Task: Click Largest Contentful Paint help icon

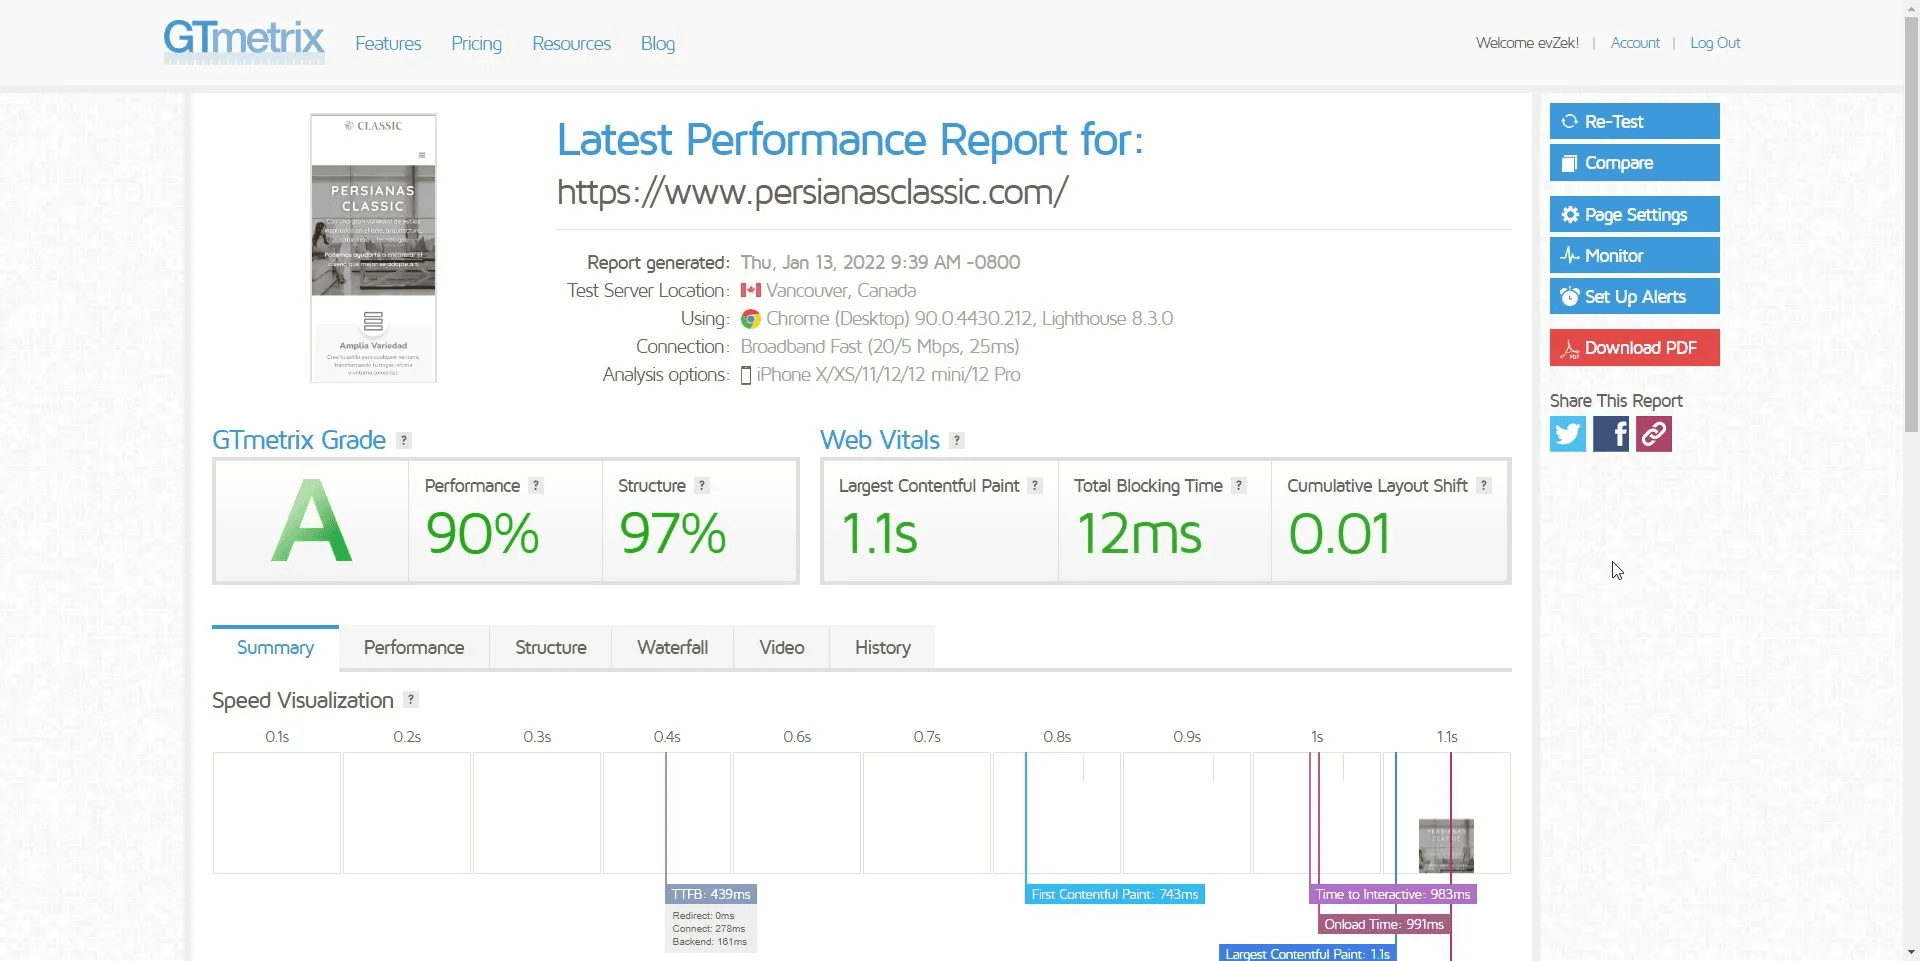Action: pos(1035,486)
